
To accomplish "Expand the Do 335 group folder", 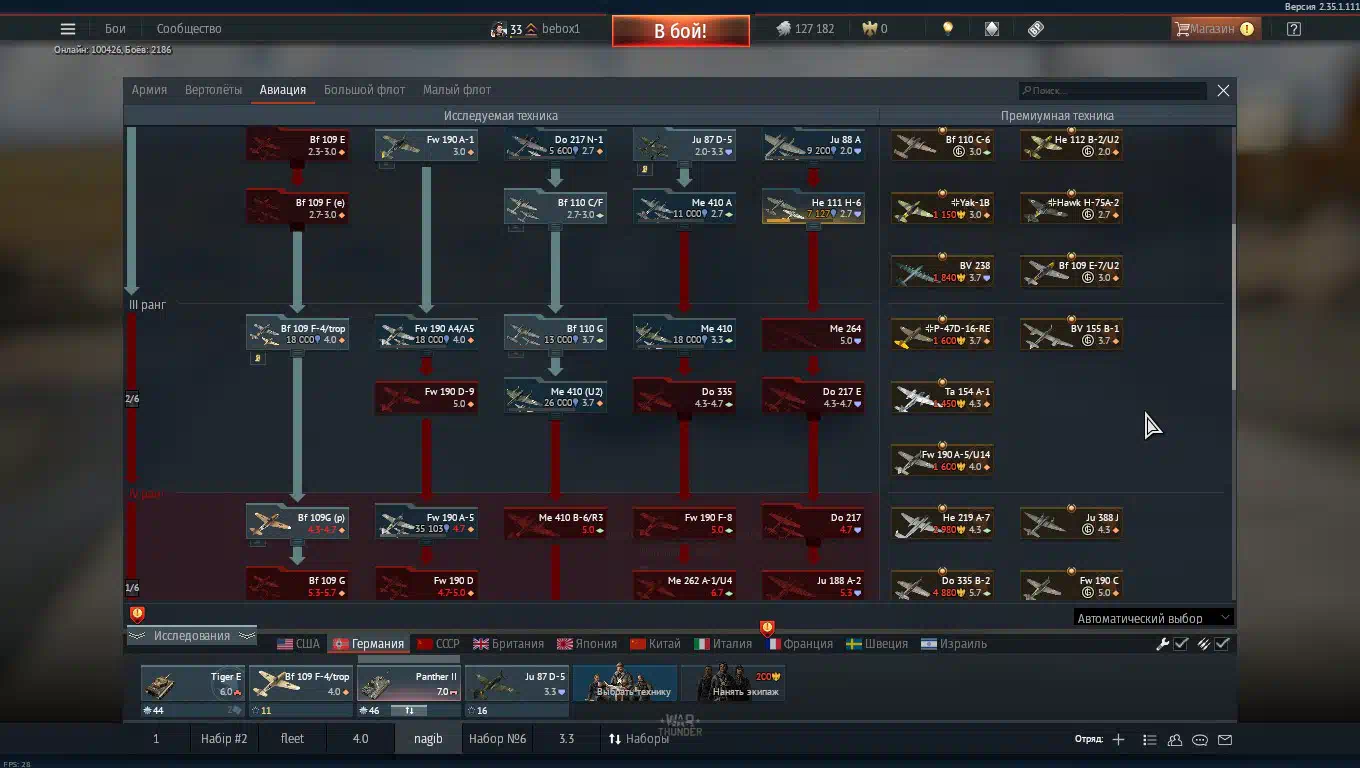I will 684,397.
